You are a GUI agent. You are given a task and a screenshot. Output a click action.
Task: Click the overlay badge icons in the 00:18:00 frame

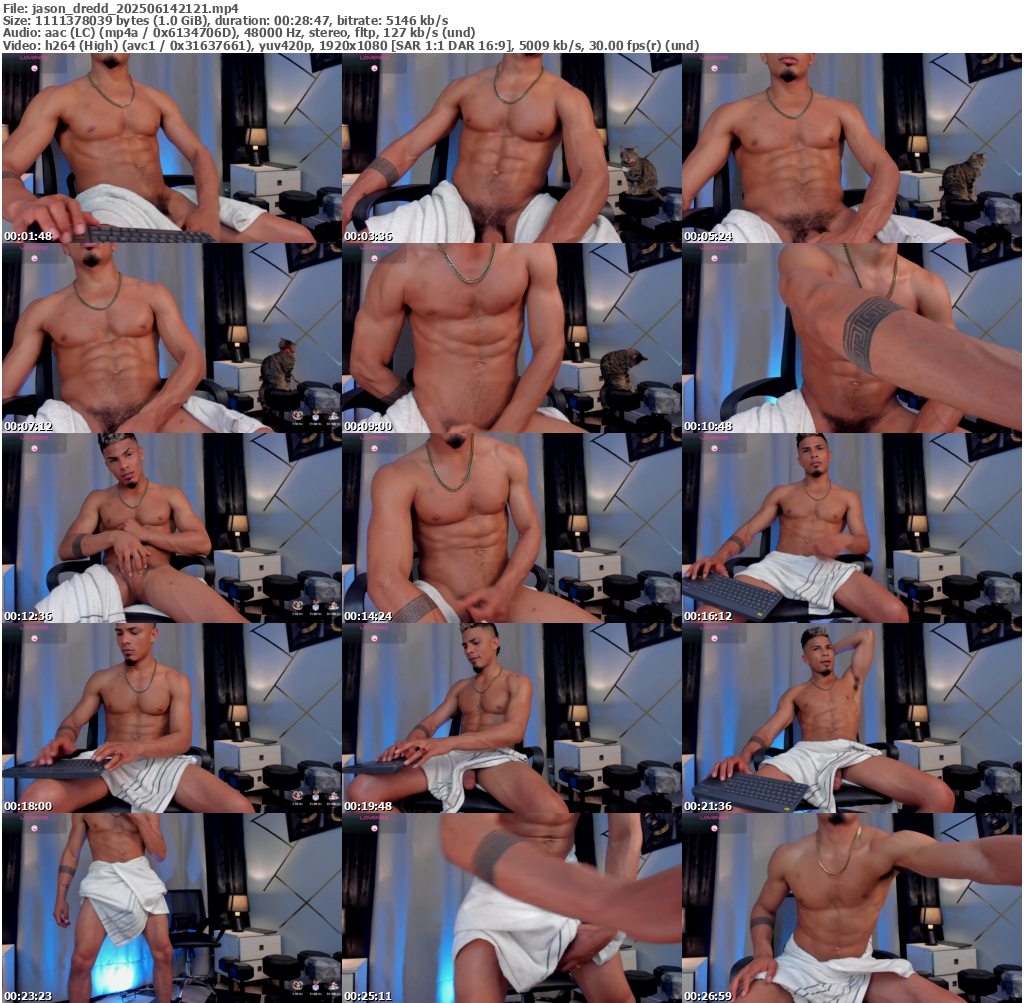[x=313, y=795]
